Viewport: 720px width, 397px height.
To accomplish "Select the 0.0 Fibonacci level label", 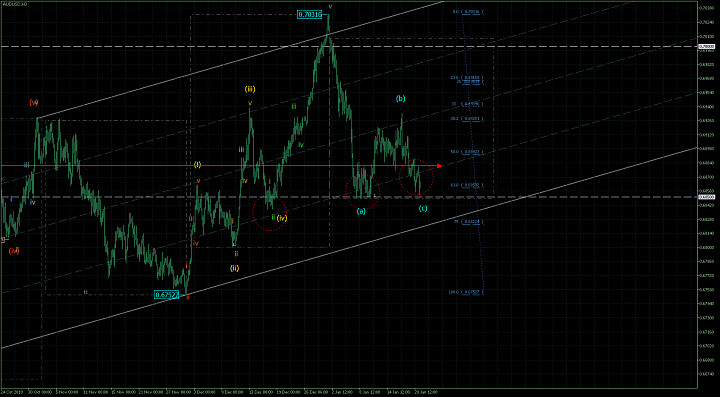I will pos(468,11).
